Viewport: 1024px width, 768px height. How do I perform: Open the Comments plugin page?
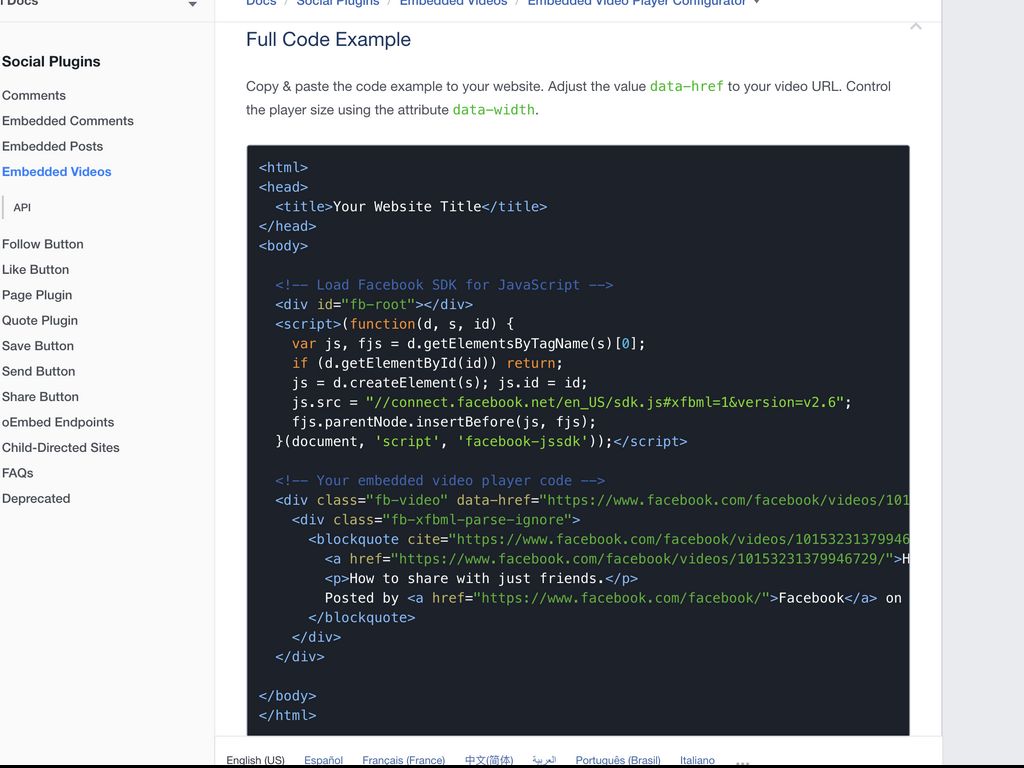pos(34,95)
